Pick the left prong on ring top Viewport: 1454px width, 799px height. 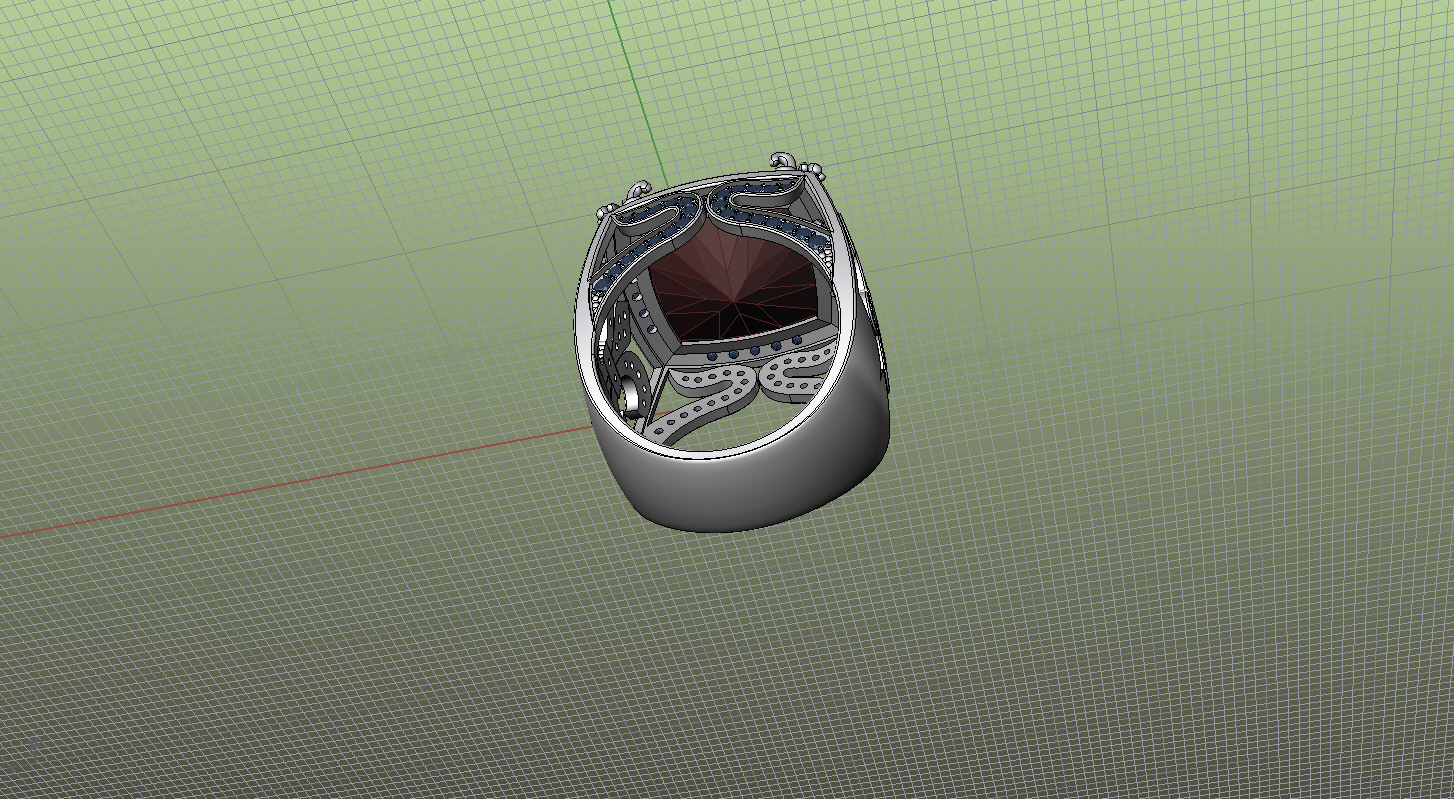[x=637, y=188]
